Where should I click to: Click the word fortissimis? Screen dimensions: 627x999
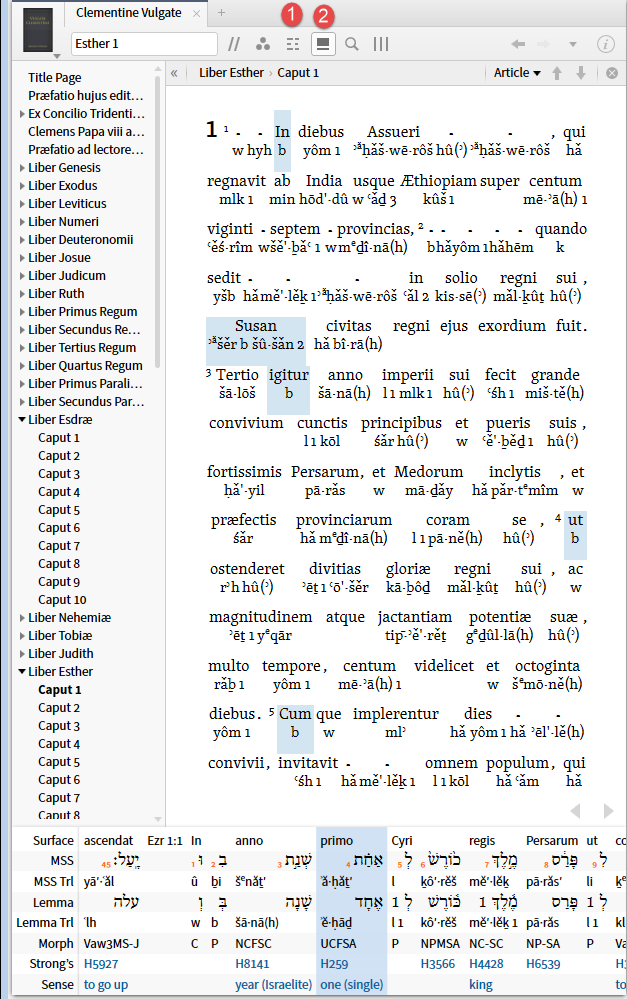point(244,472)
